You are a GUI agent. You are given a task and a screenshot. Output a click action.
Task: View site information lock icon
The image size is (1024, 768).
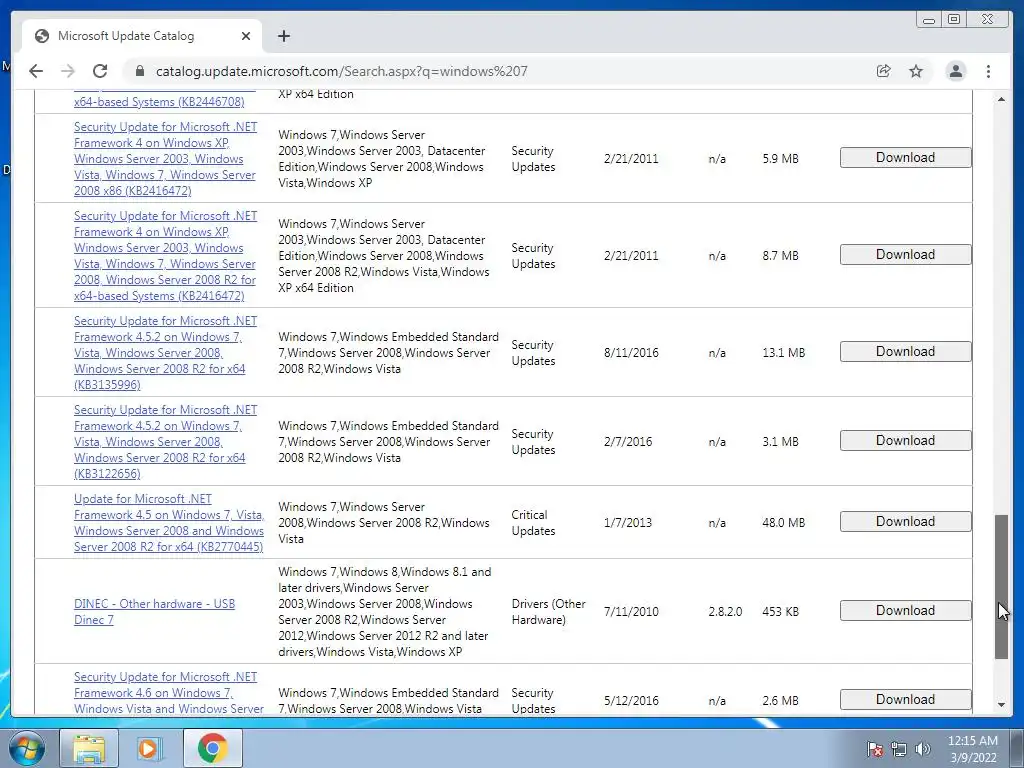point(140,71)
